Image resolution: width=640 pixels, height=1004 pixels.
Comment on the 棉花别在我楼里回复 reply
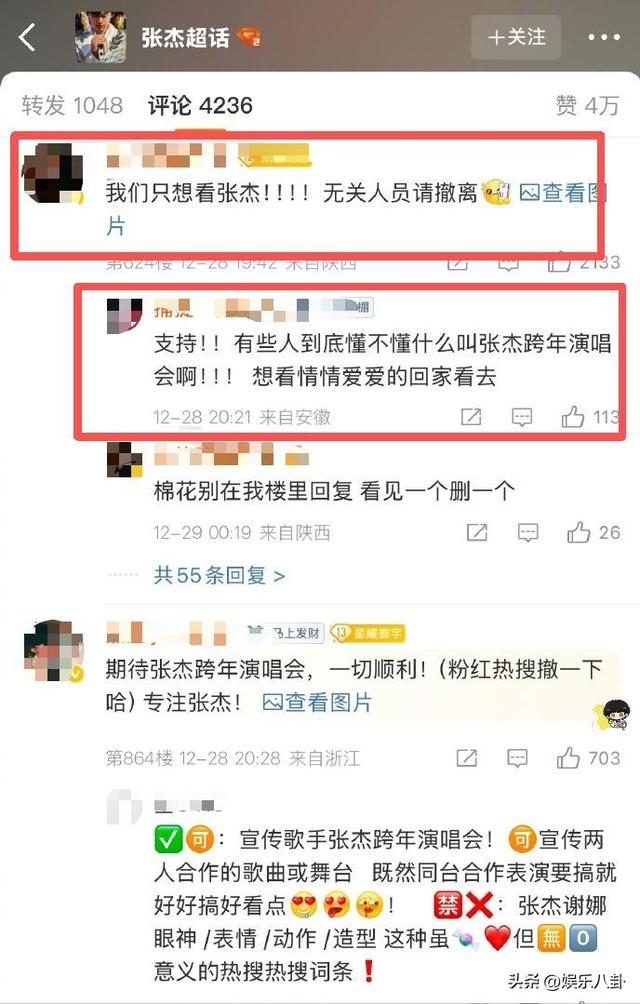tap(528, 533)
